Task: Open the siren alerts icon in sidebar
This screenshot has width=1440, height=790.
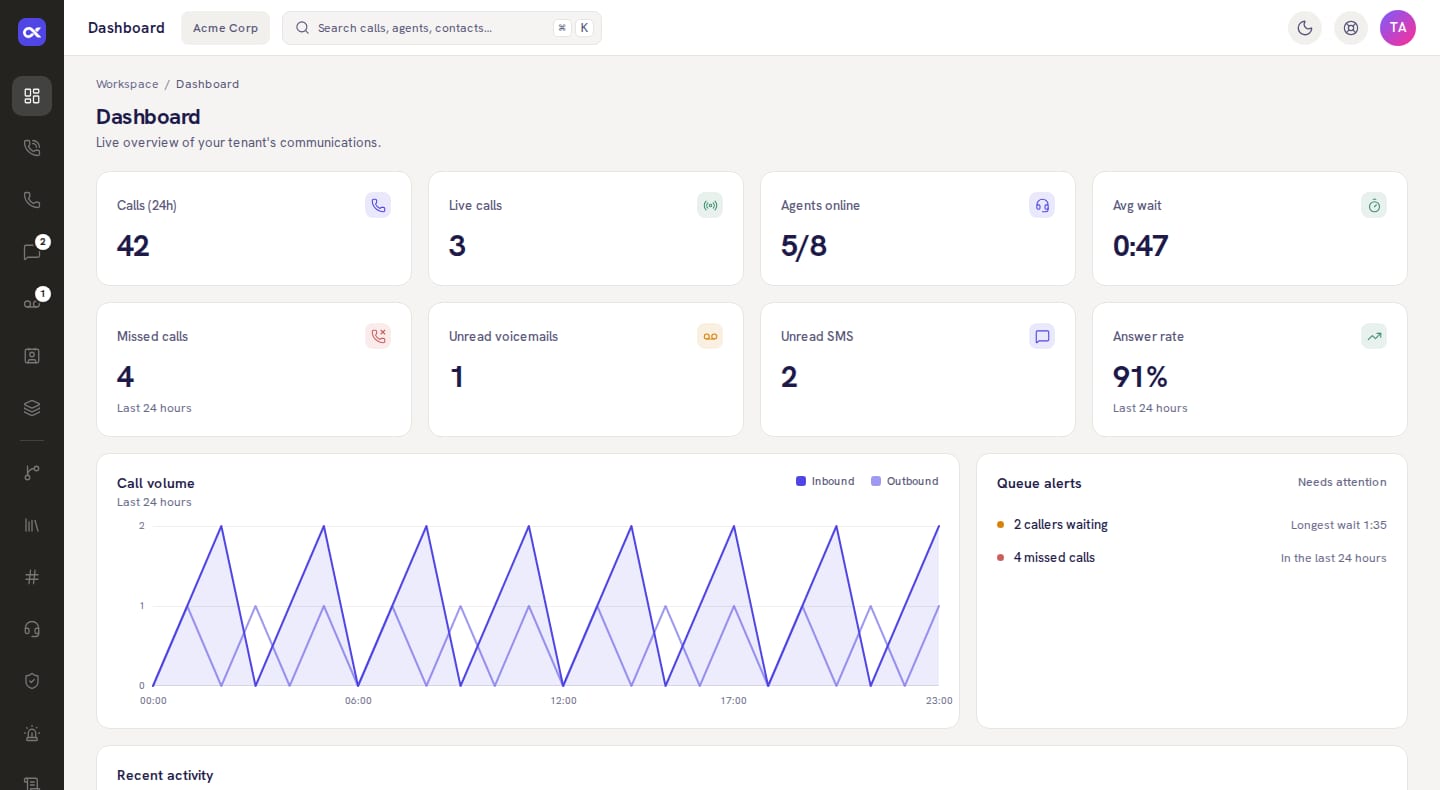Action: [32, 733]
